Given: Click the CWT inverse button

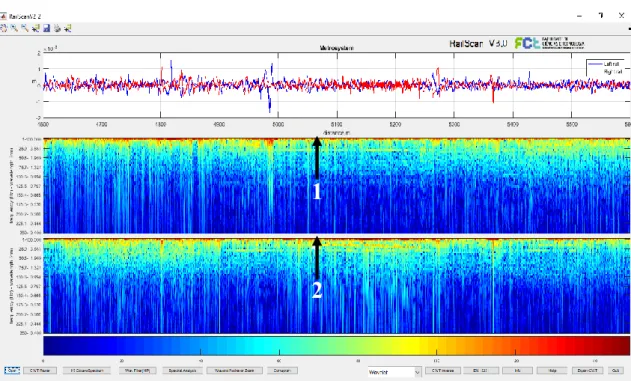Looking at the screenshot, I should point(443,371).
